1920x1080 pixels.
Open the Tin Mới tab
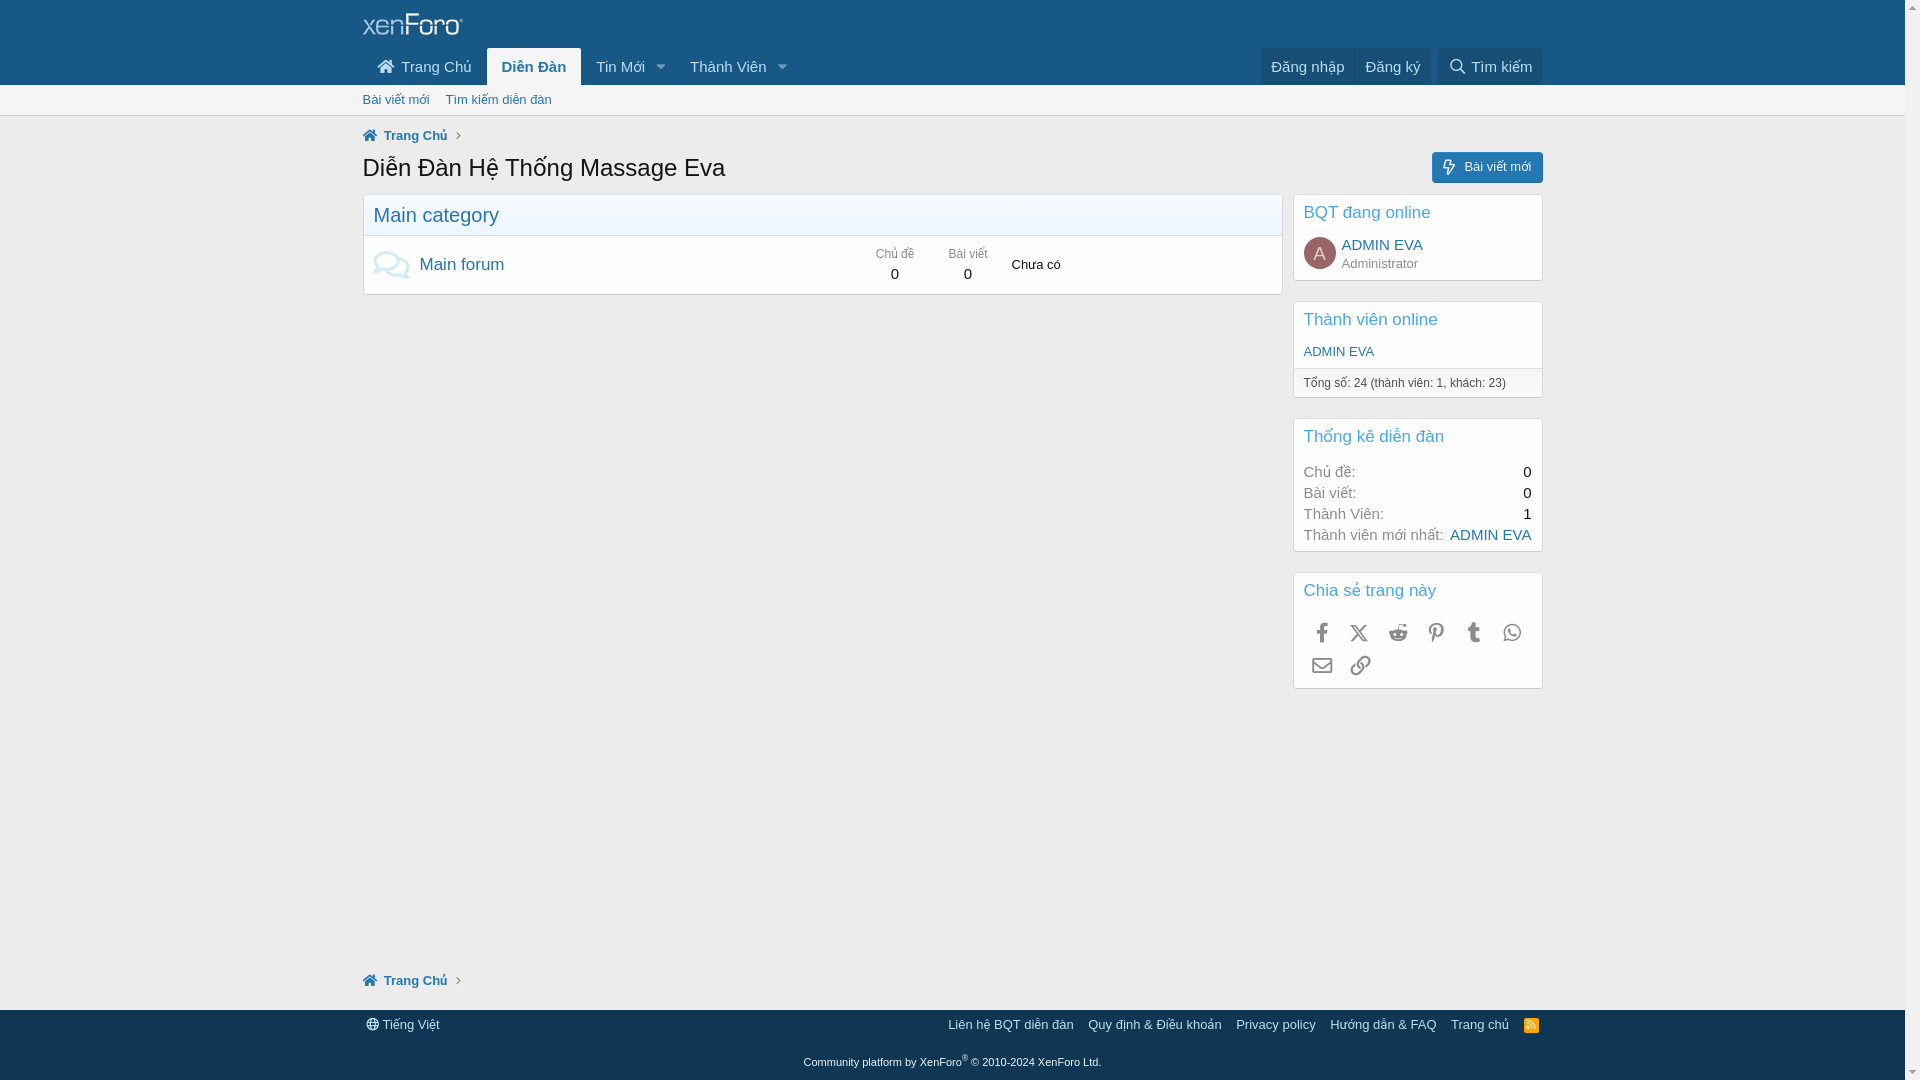[x=620, y=67]
